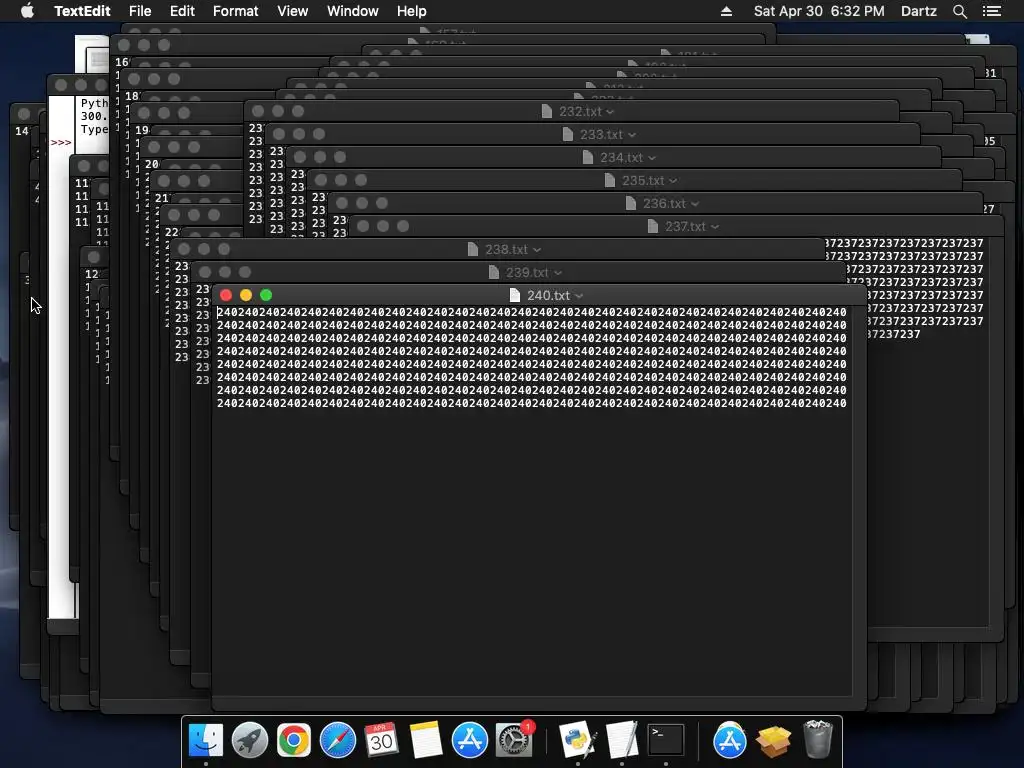Viewport: 1024px width, 768px height.
Task: Click the date and time in menu bar
Action: pyautogui.click(x=819, y=11)
